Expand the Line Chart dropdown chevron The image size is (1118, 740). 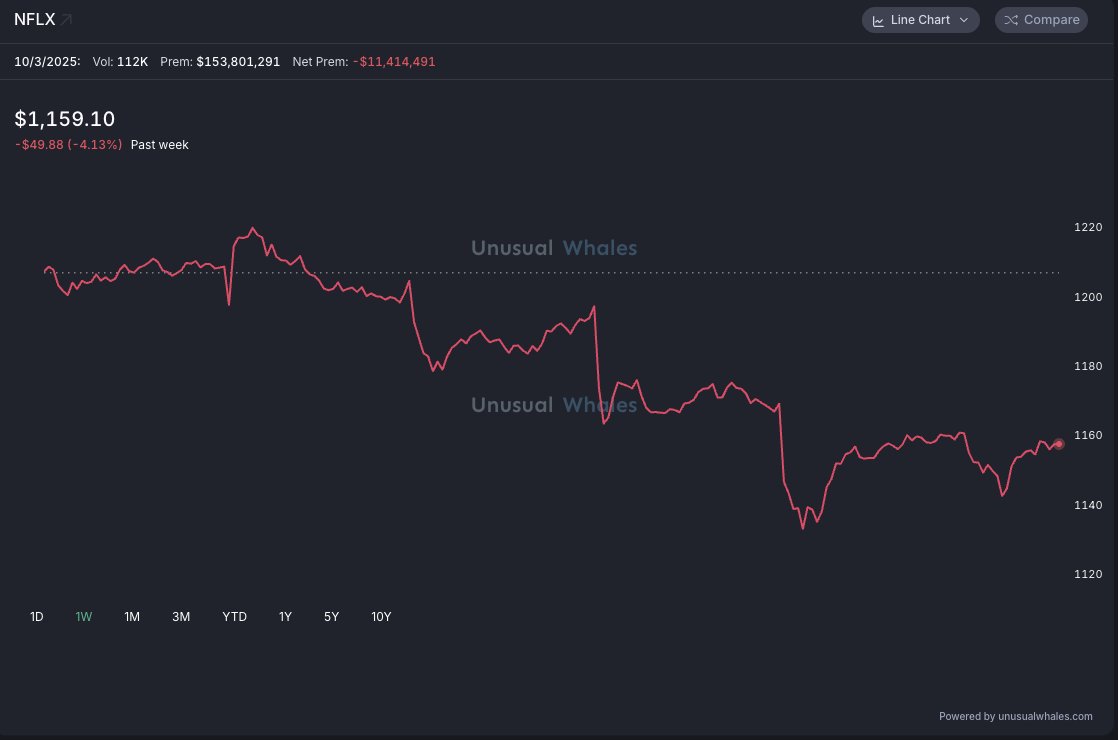point(964,20)
